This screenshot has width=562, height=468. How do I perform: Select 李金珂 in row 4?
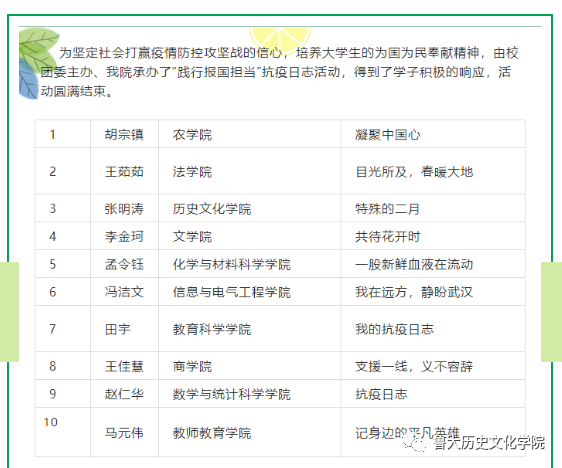pyautogui.click(x=124, y=237)
